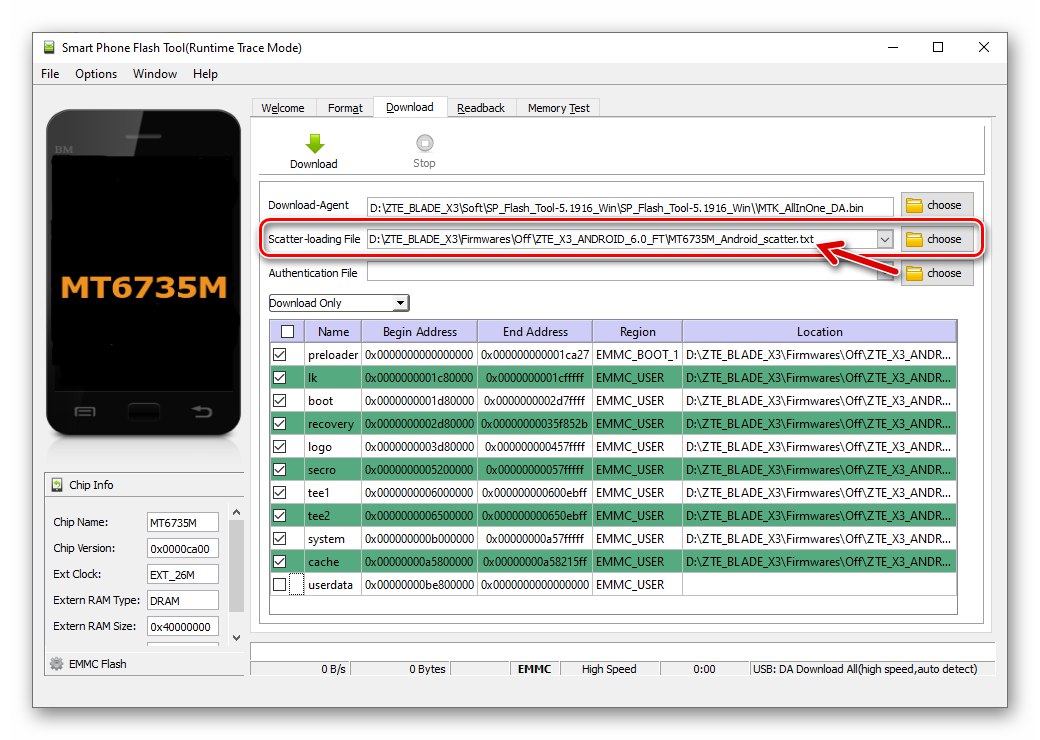Switch to the Memory Test tab
This screenshot has width=1040, height=740.
[x=558, y=108]
